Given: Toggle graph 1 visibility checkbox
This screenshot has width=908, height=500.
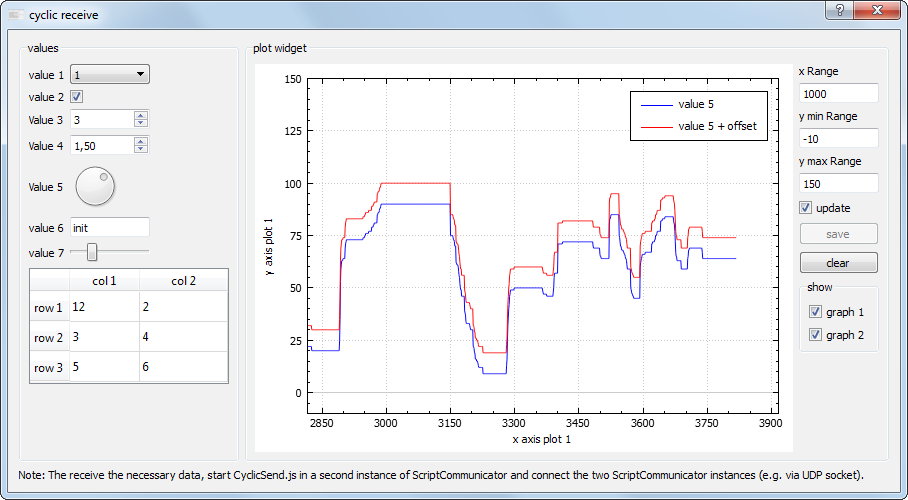Looking at the screenshot, I should click(815, 312).
